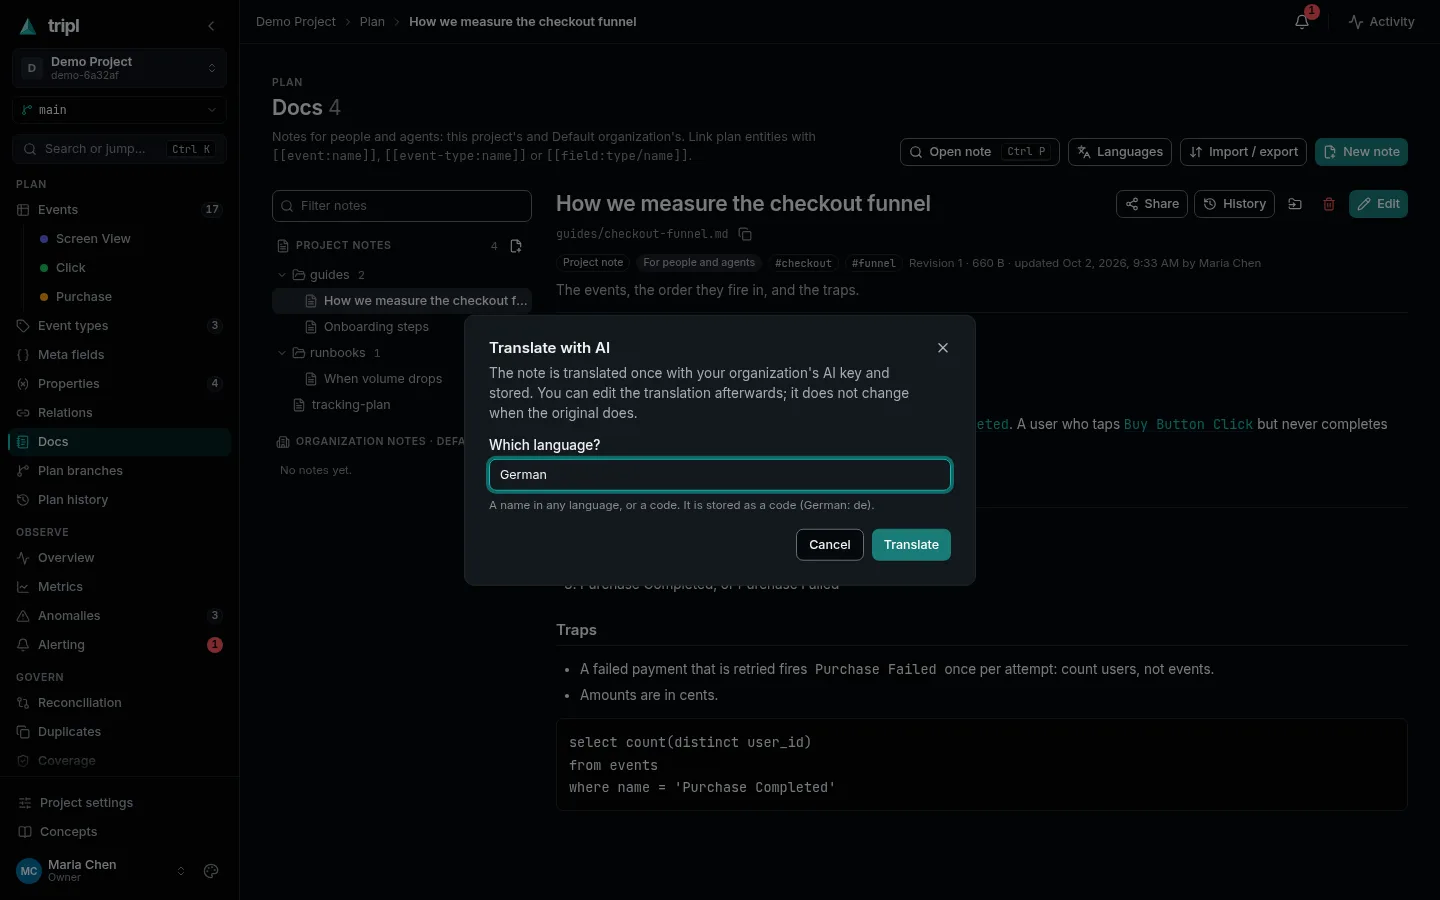Click the theme palette icon by Maria Chen
1440x900 pixels.
tap(211, 871)
